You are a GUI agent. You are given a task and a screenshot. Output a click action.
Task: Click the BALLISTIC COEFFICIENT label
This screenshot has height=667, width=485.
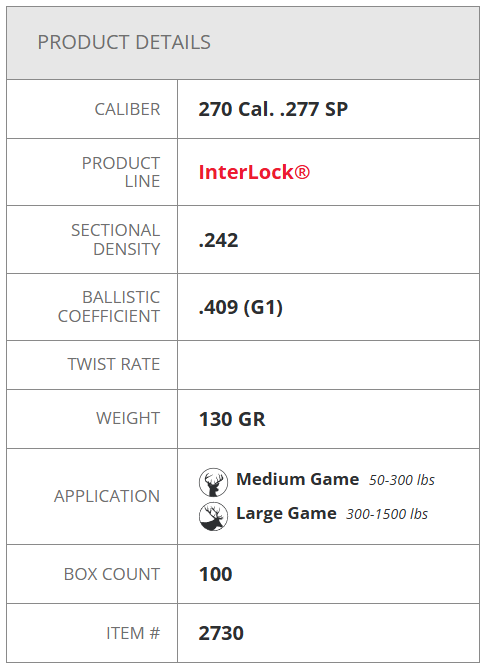pos(109,307)
